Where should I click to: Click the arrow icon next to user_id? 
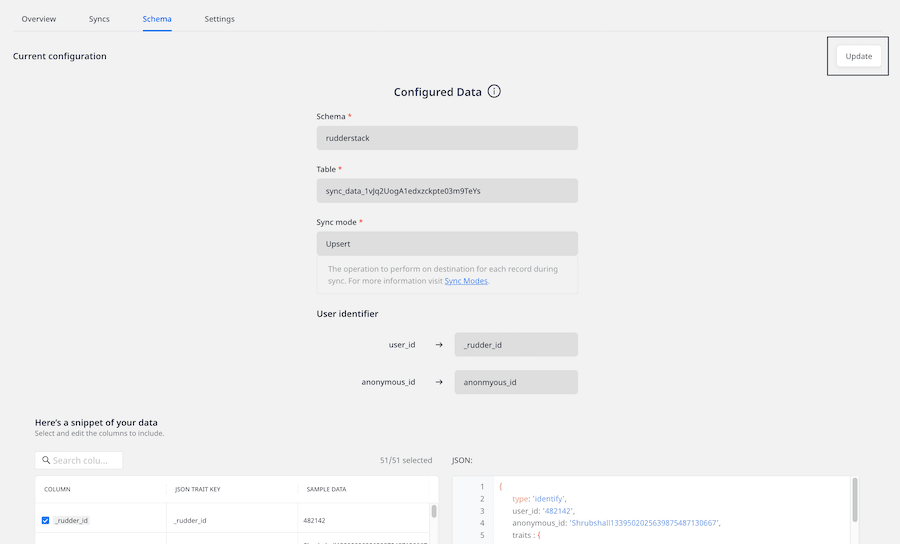click(438, 345)
